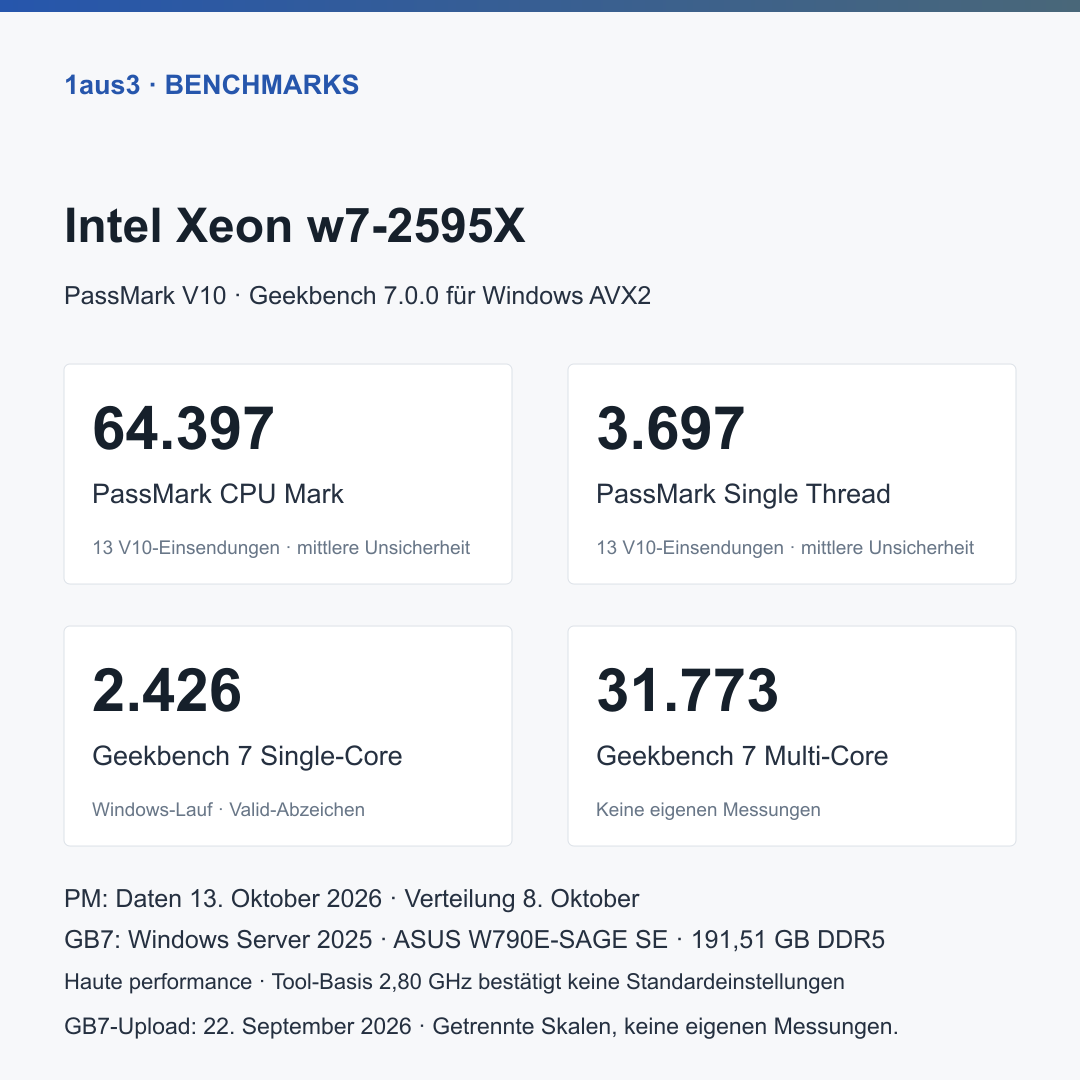The image size is (1080, 1080).
Task: Click the Keine eigenen Messungen card note
Action: click(x=708, y=809)
